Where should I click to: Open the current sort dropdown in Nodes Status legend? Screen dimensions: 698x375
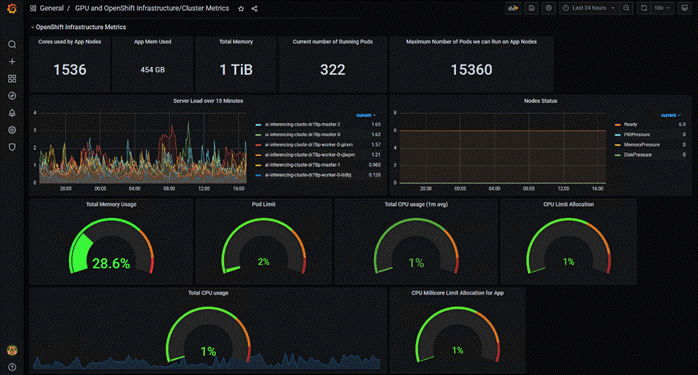pyautogui.click(x=671, y=115)
